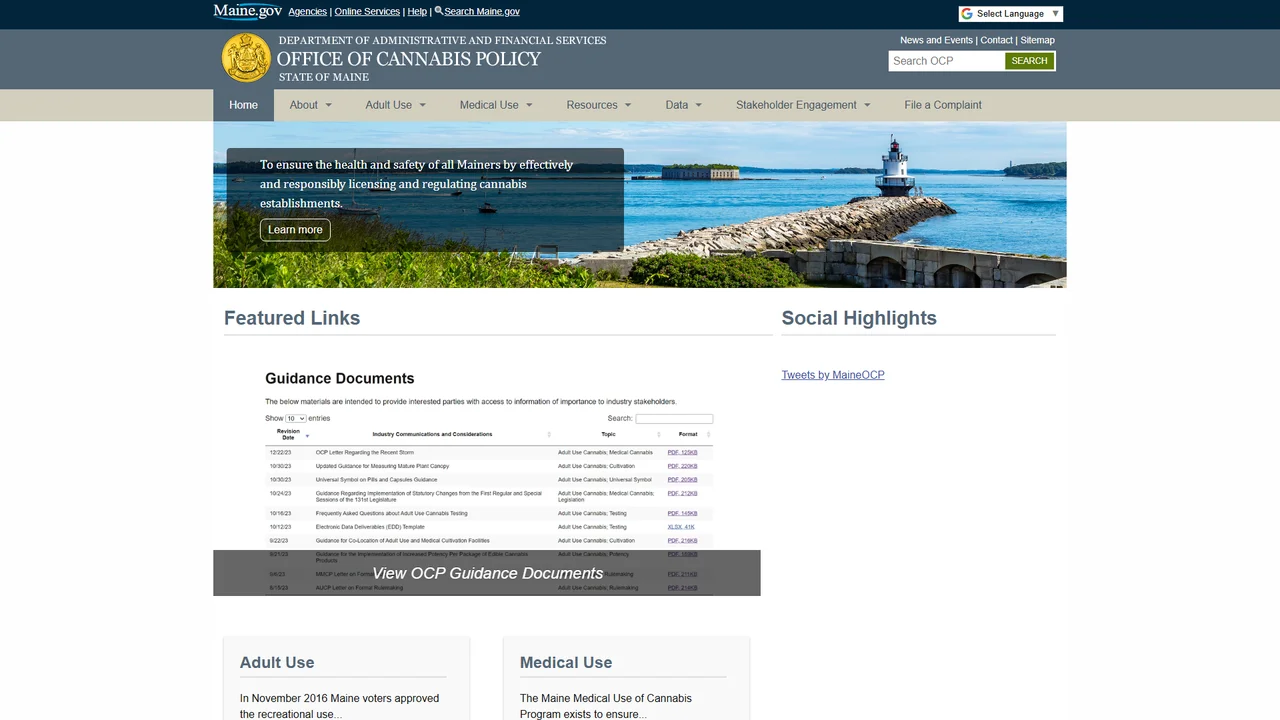This screenshot has height=720, width=1280.
Task: Open the Contact link
Action: pos(996,40)
